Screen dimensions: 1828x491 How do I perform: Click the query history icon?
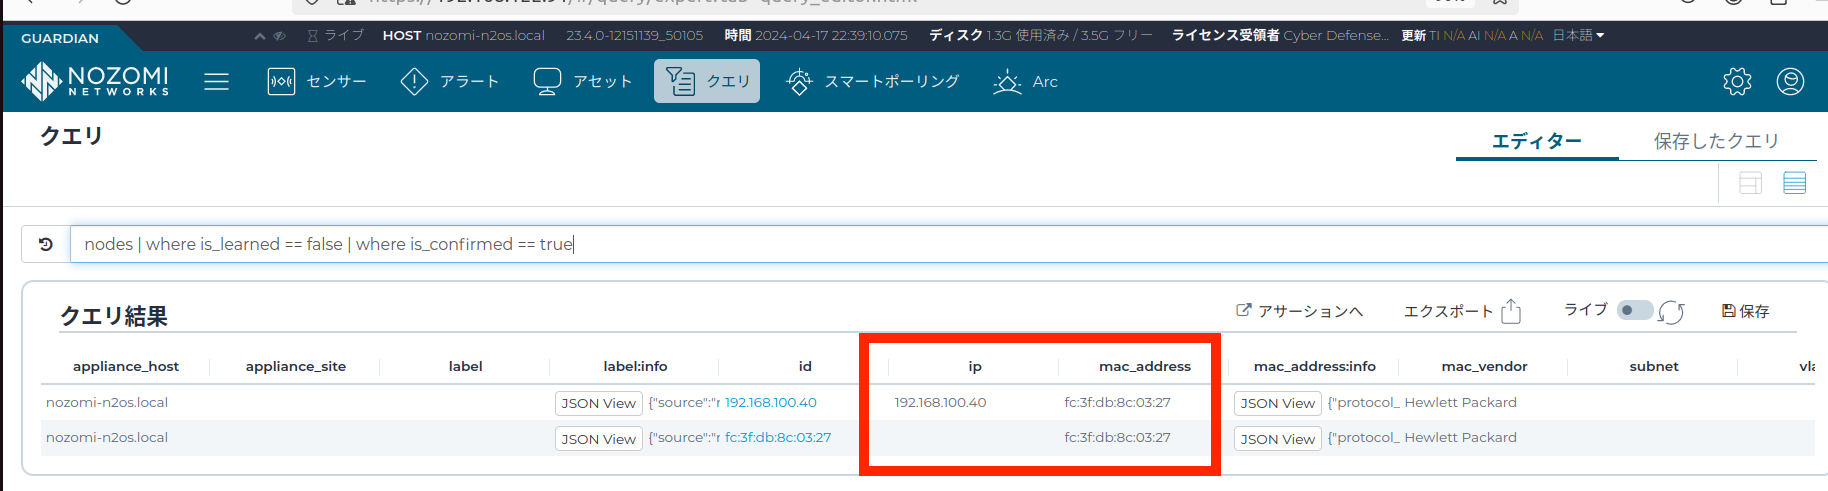pos(46,244)
